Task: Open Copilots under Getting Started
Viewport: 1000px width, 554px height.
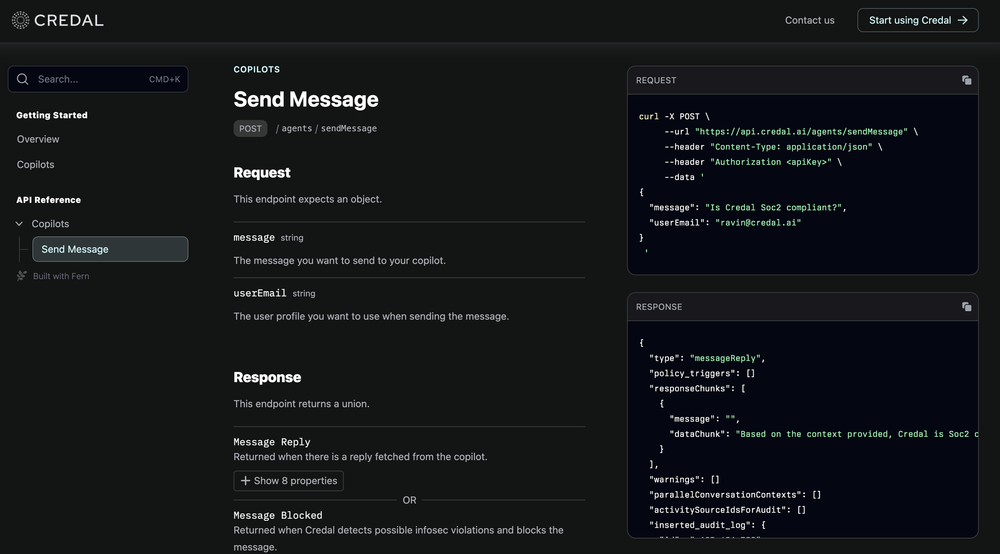Action: (36, 164)
